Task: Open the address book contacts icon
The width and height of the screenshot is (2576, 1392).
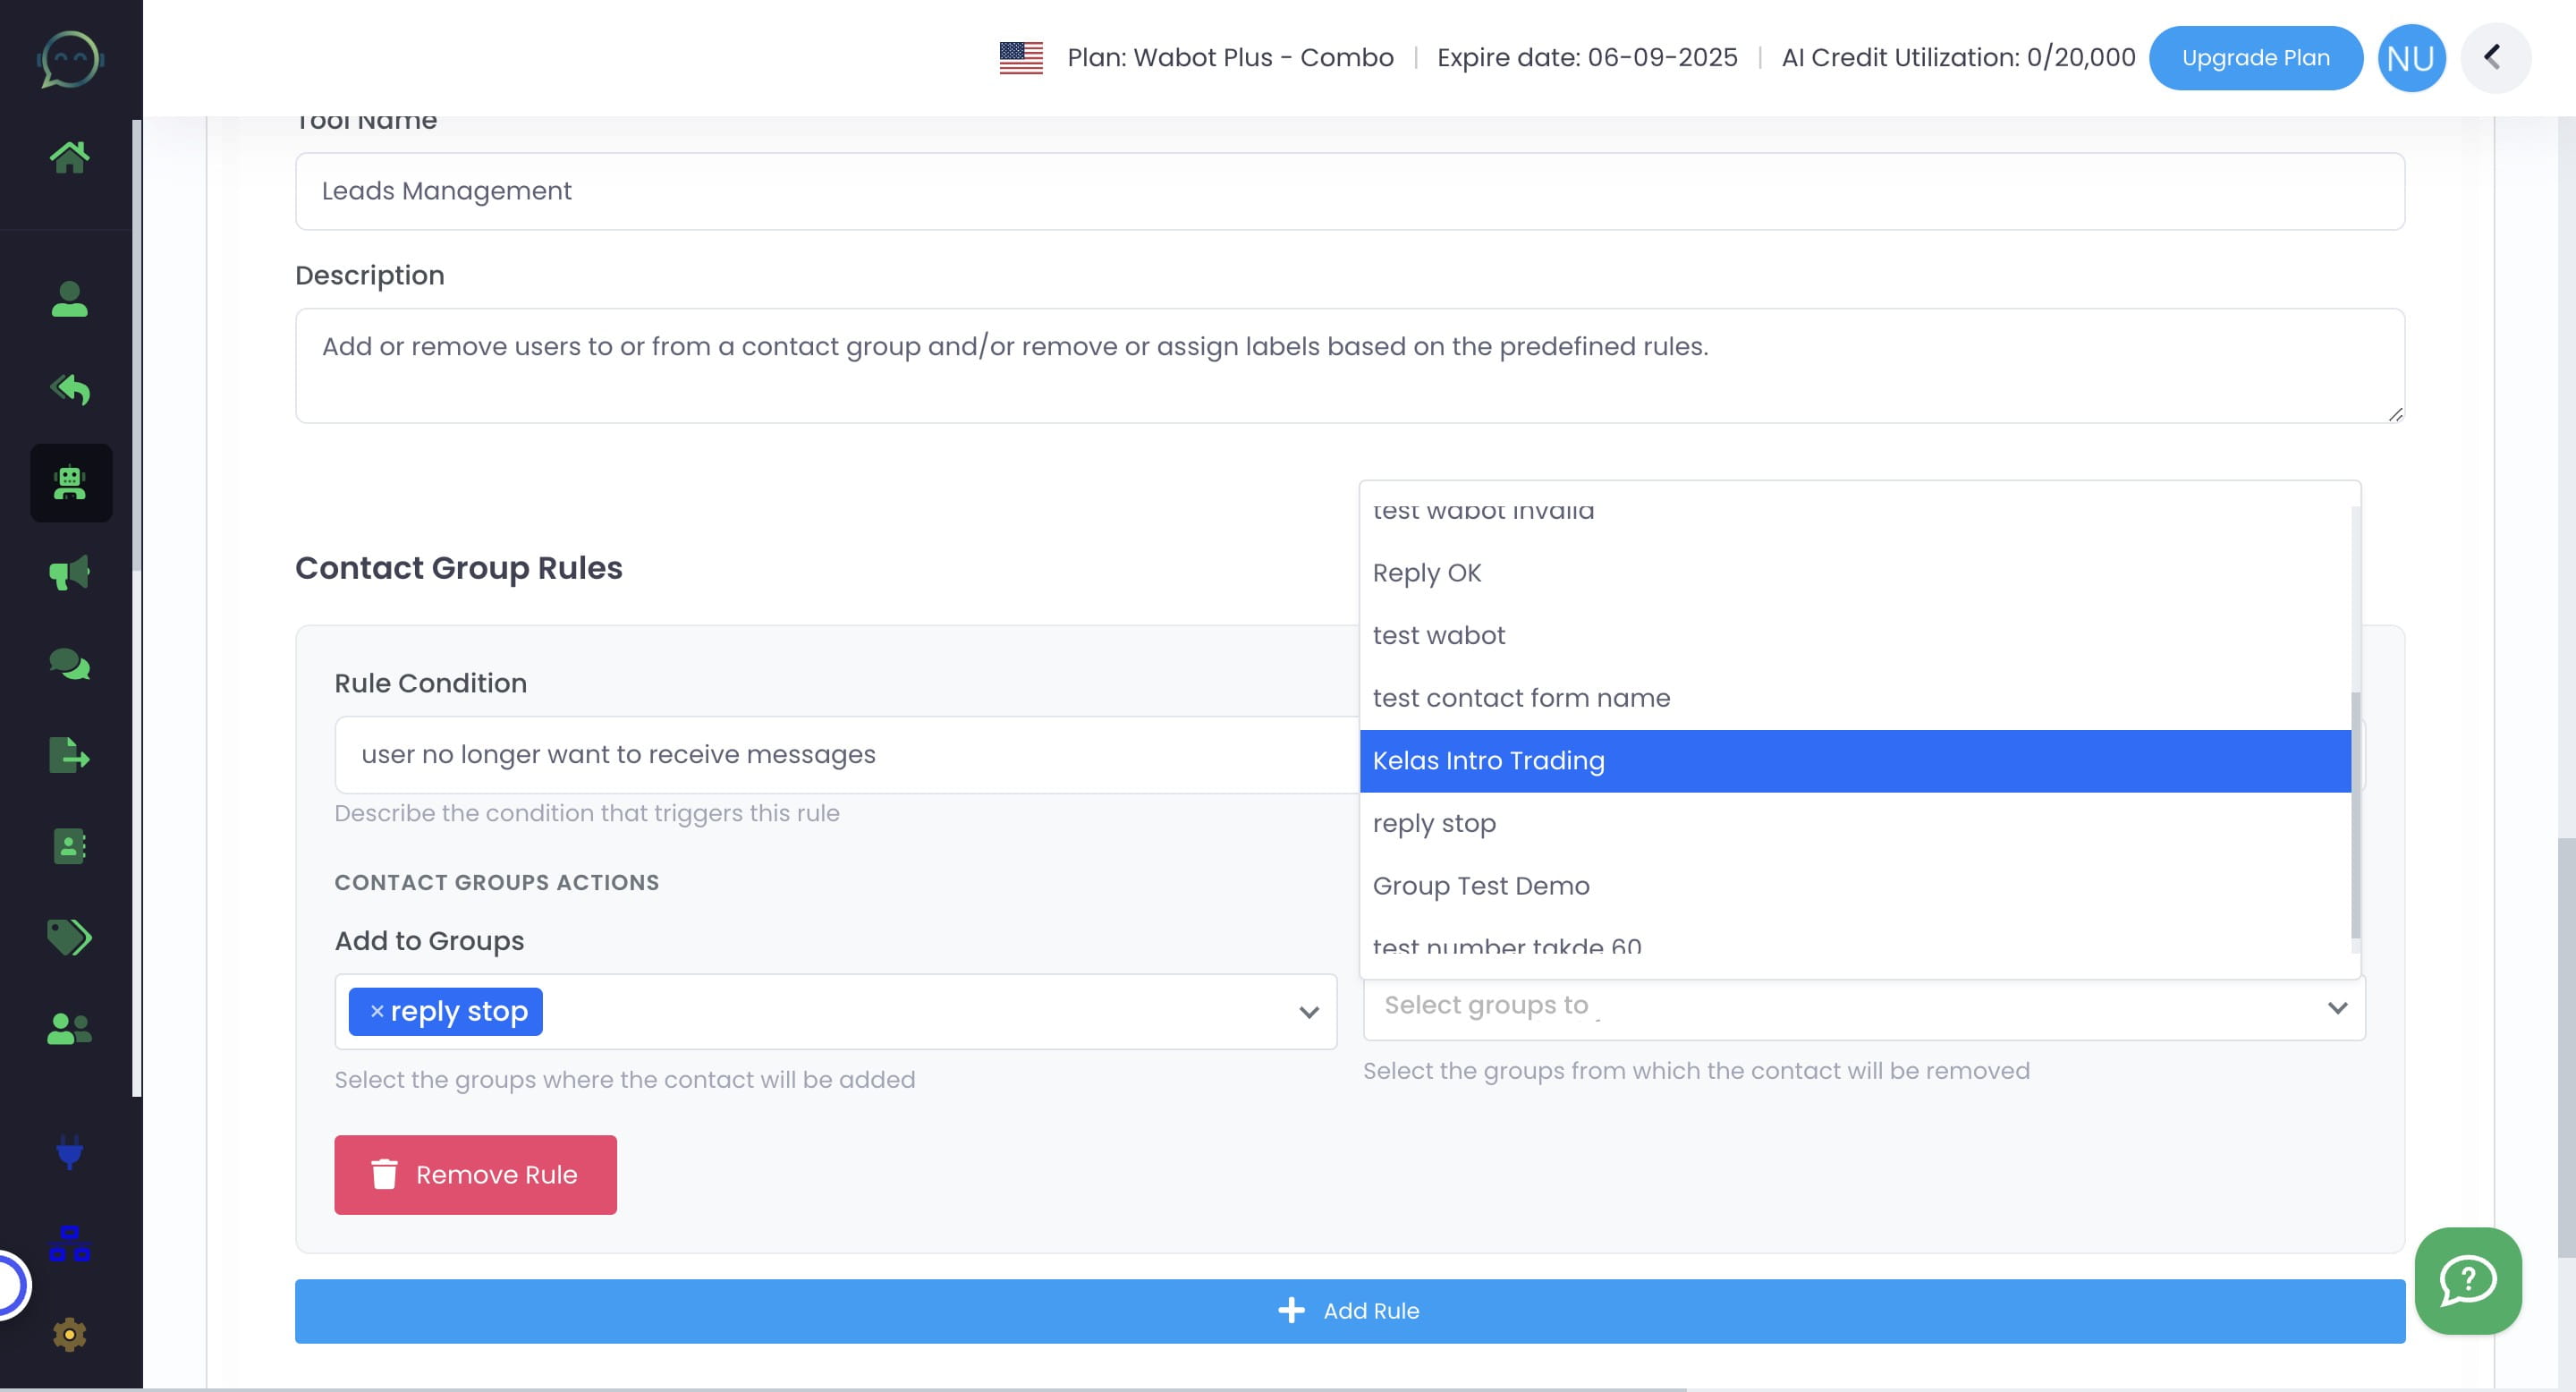Action: tap(70, 846)
